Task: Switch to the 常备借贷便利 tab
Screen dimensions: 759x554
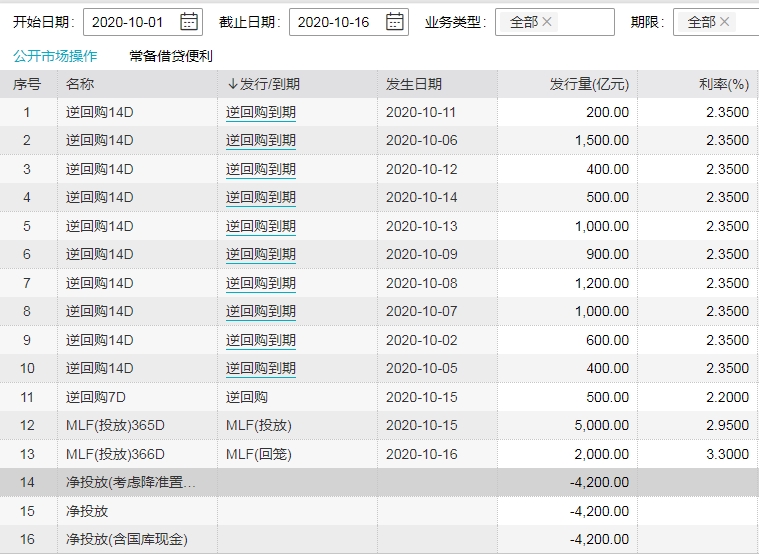Action: [171, 56]
